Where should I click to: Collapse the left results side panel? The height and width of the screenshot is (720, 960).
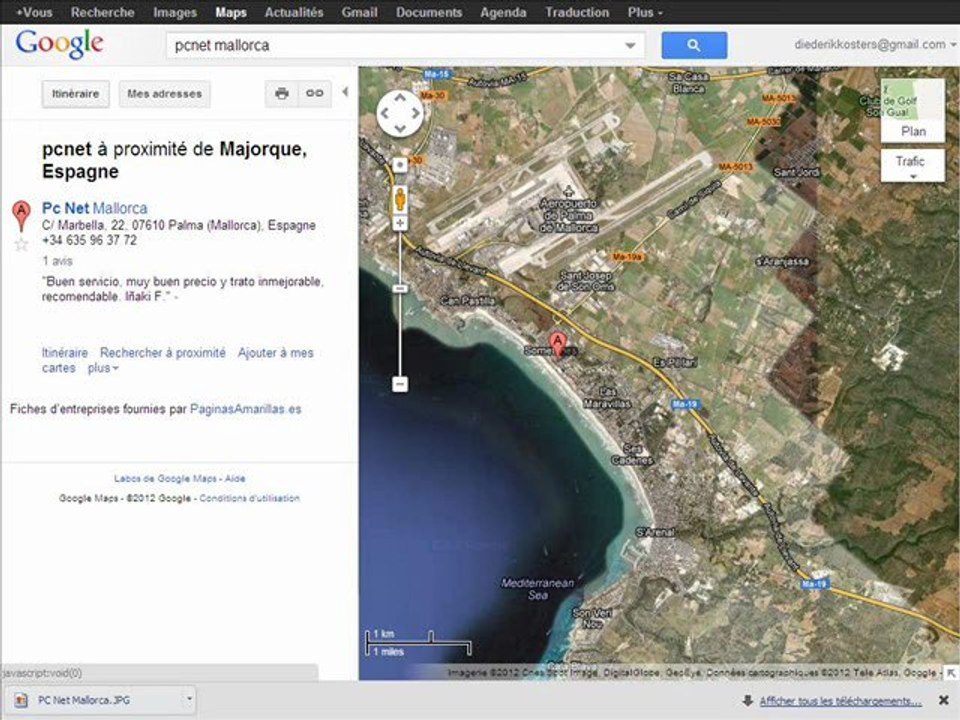(345, 92)
